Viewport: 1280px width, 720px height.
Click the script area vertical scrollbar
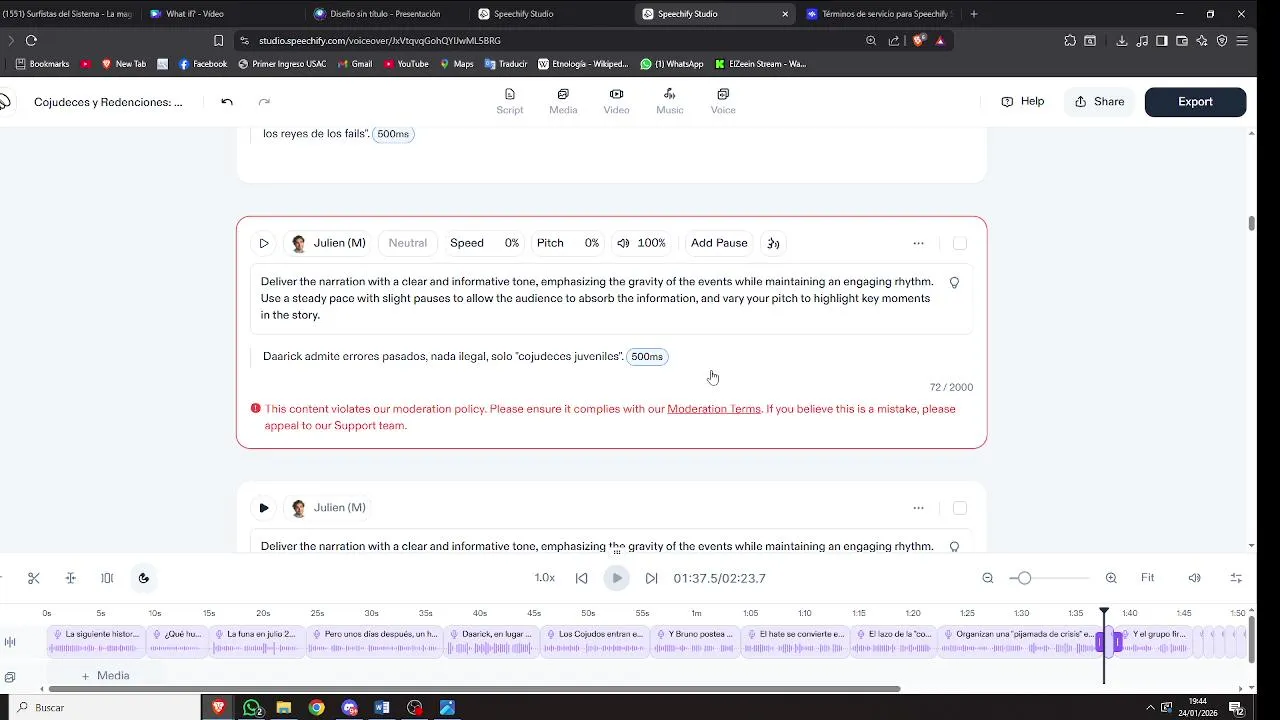pyautogui.click(x=1251, y=223)
